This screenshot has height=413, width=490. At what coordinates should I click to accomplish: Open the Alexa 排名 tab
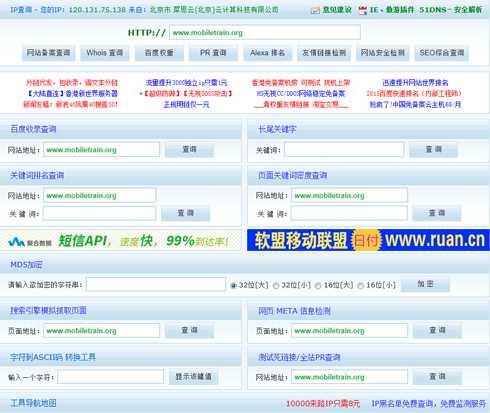pos(268,53)
